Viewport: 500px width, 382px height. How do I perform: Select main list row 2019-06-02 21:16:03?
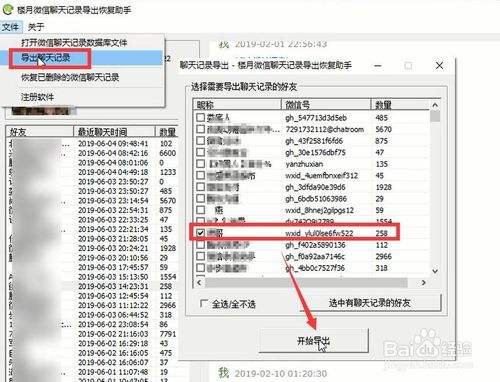point(93,334)
